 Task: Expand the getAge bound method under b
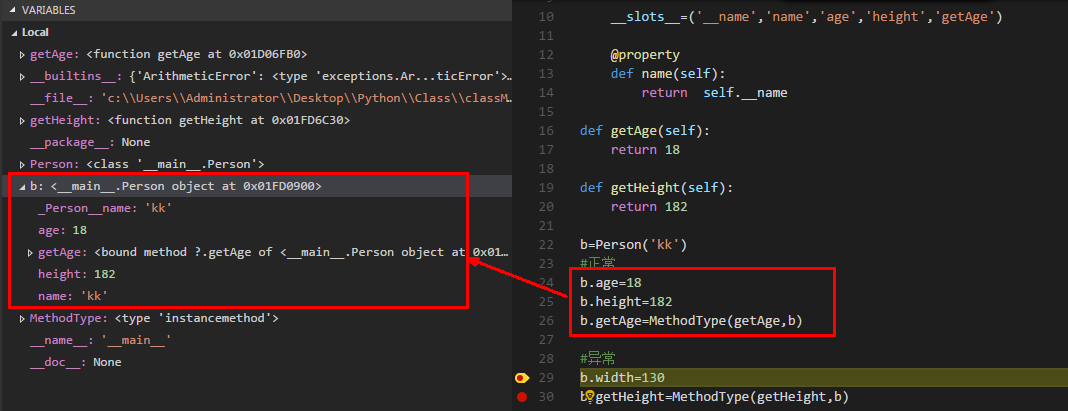click(29, 252)
